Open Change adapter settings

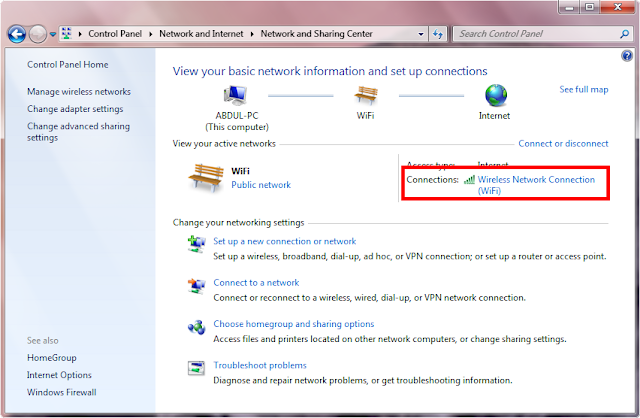point(75,109)
